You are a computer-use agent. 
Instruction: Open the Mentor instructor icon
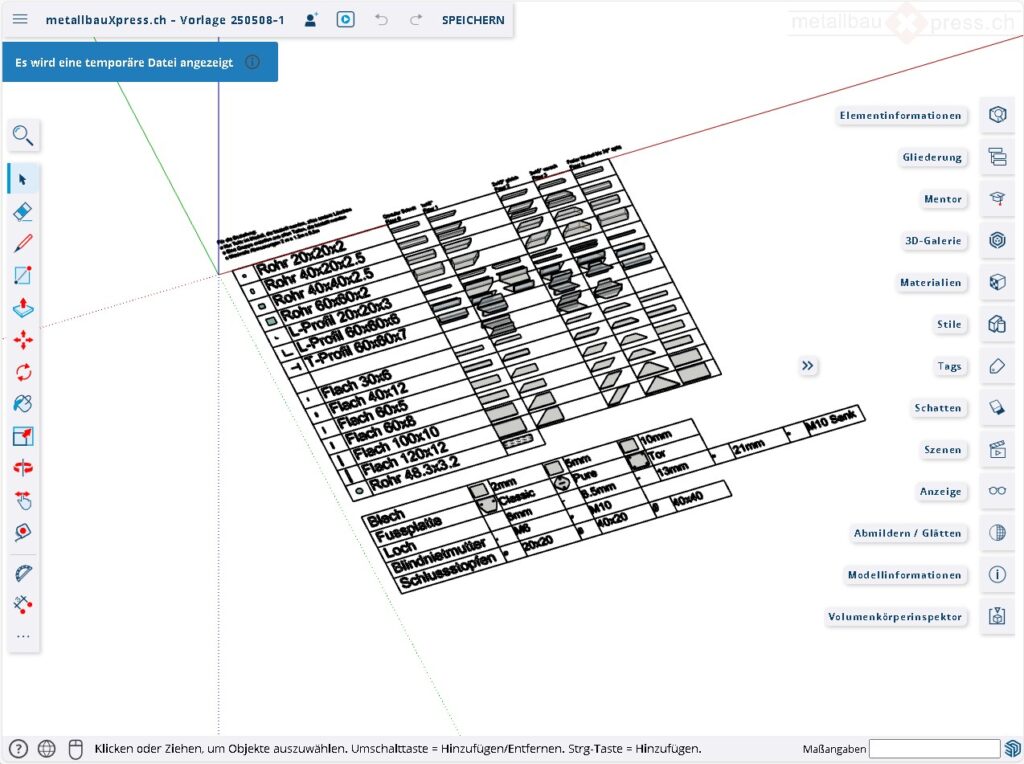pos(997,199)
